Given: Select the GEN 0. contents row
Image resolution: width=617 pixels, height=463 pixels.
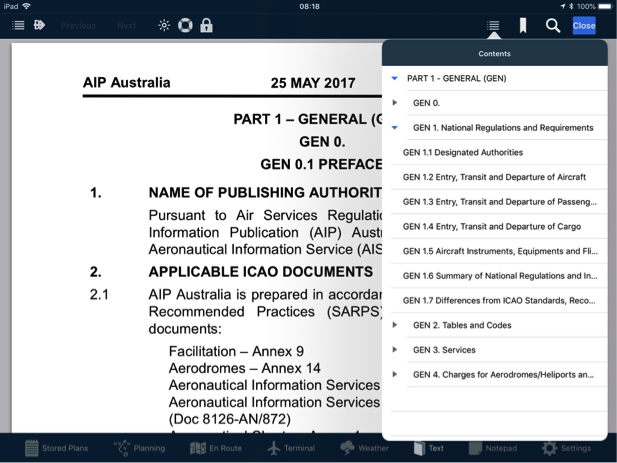Looking at the screenshot, I should click(x=495, y=103).
